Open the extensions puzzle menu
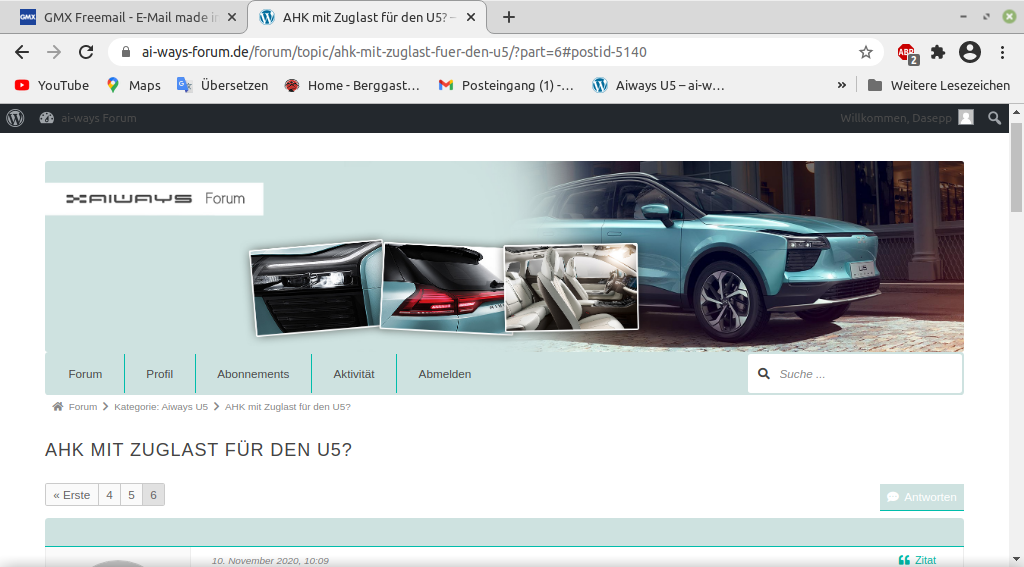 coord(938,52)
